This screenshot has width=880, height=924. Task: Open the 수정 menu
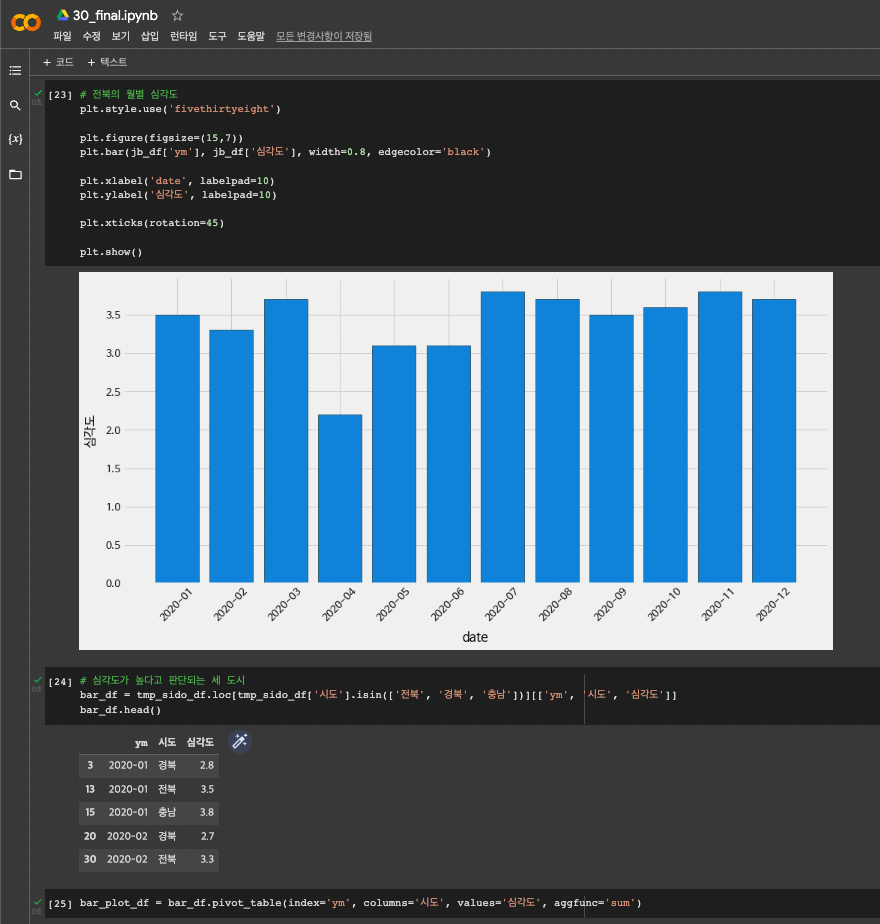(91, 36)
